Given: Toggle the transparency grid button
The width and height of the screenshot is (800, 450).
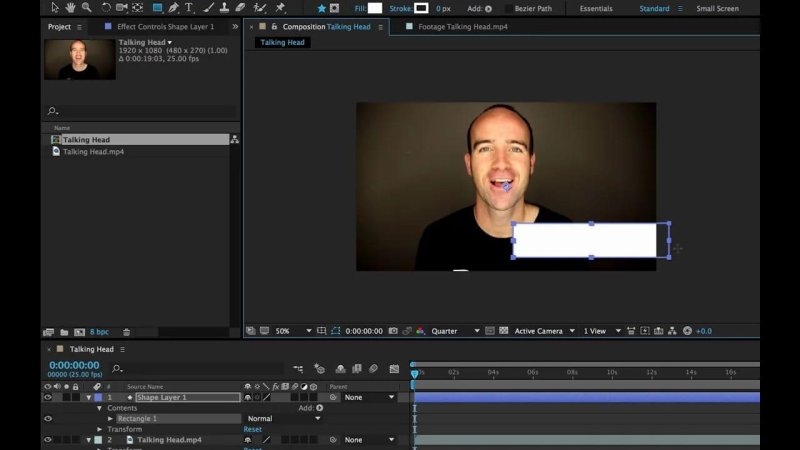Looking at the screenshot, I should tap(504, 331).
